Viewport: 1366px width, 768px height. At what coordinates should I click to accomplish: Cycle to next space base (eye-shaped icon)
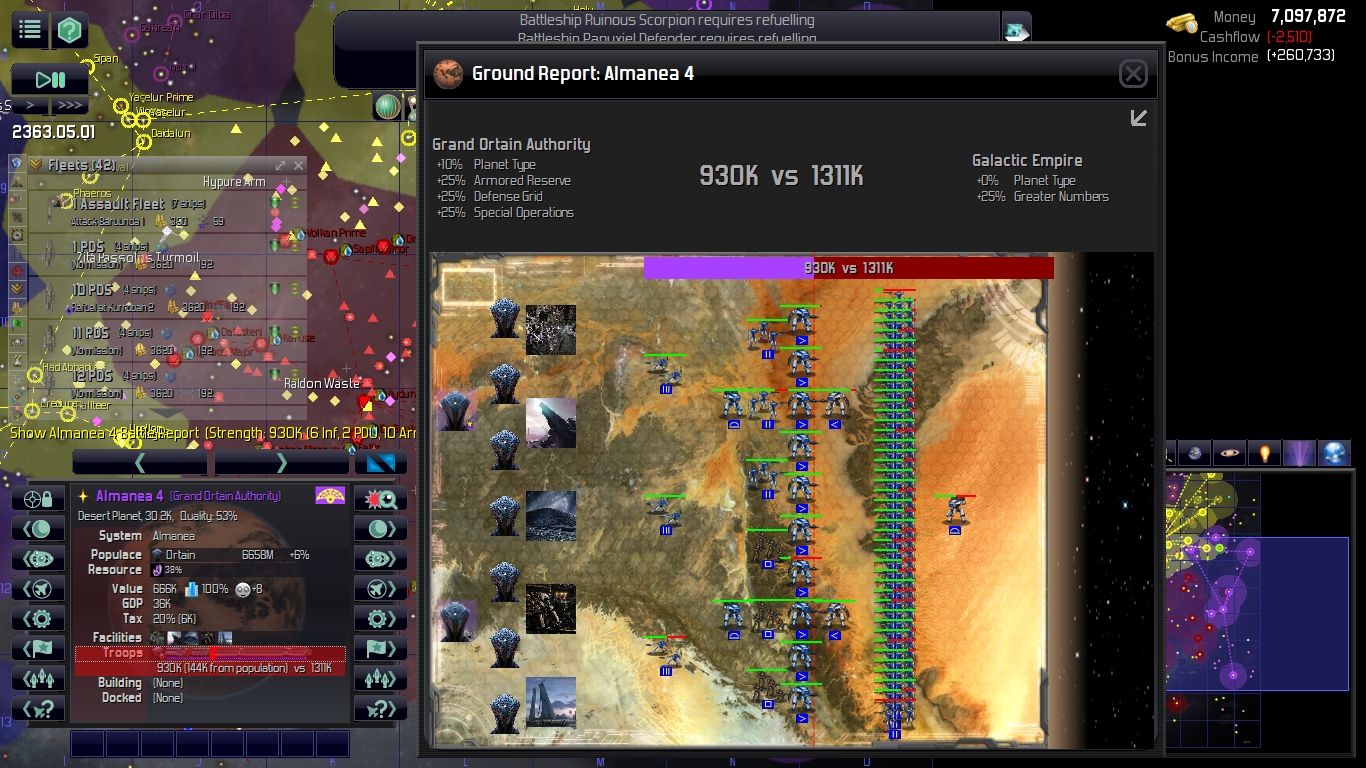[380, 558]
